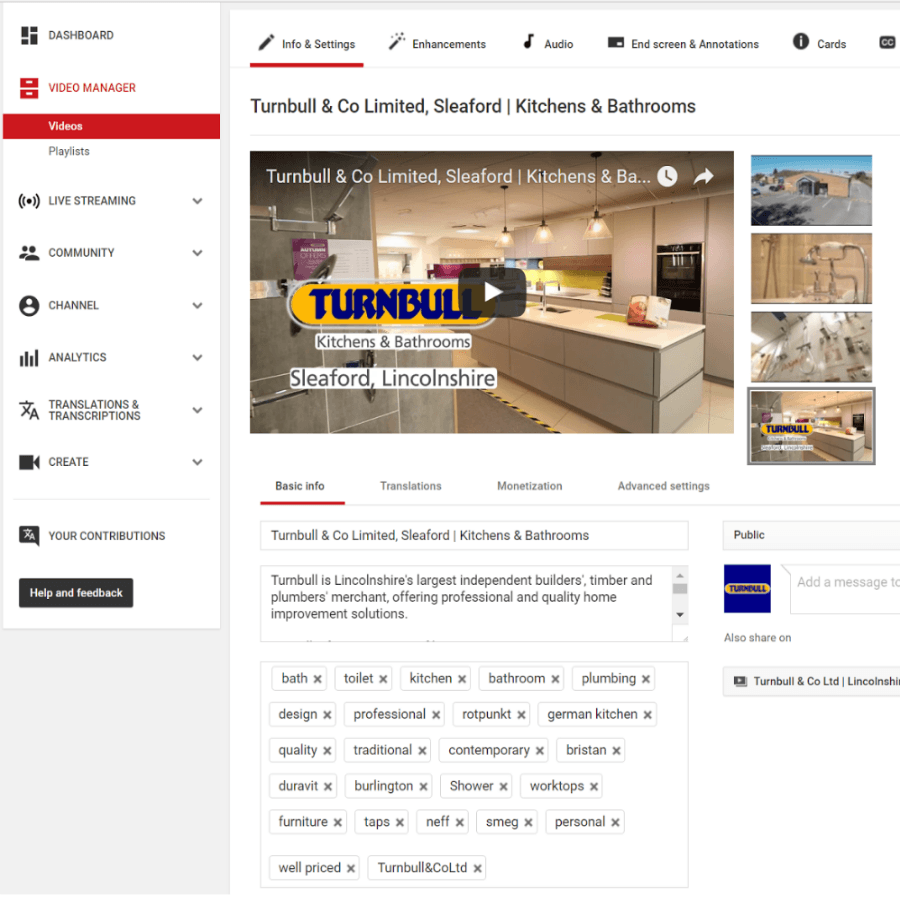Open the Cards tab
Screen dimensions: 900x900
click(819, 44)
